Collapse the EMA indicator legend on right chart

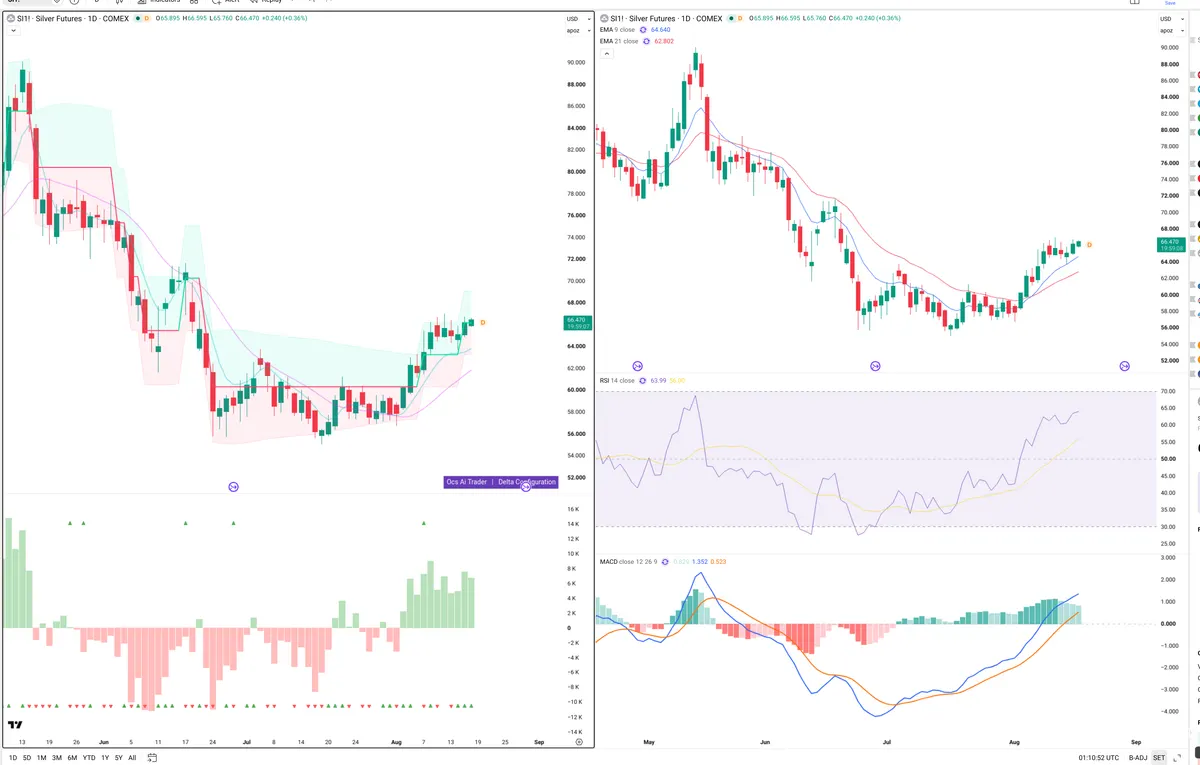point(606,53)
